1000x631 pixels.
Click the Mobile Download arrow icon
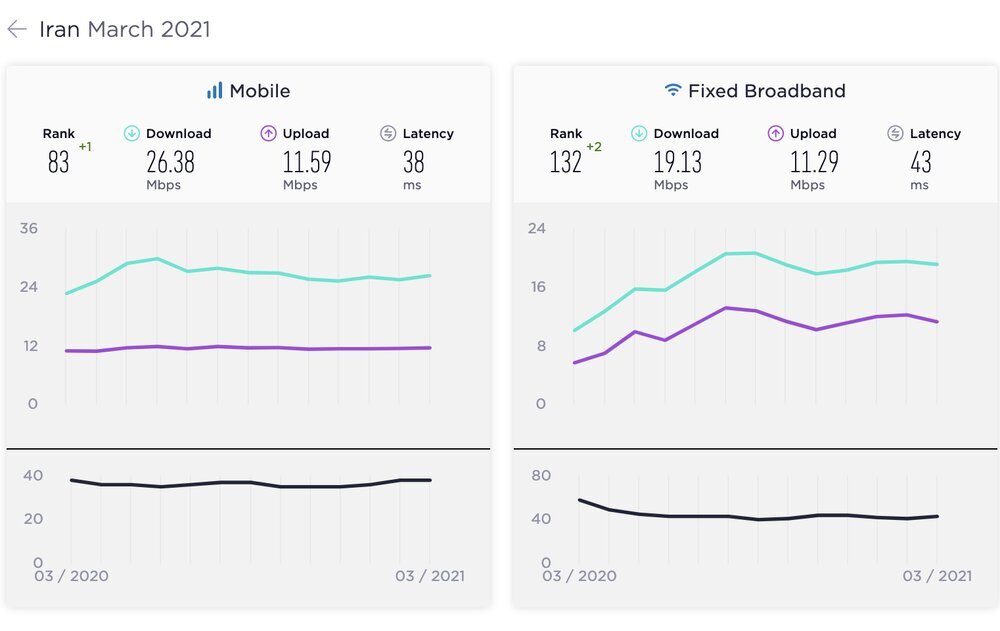pyautogui.click(x=132, y=133)
